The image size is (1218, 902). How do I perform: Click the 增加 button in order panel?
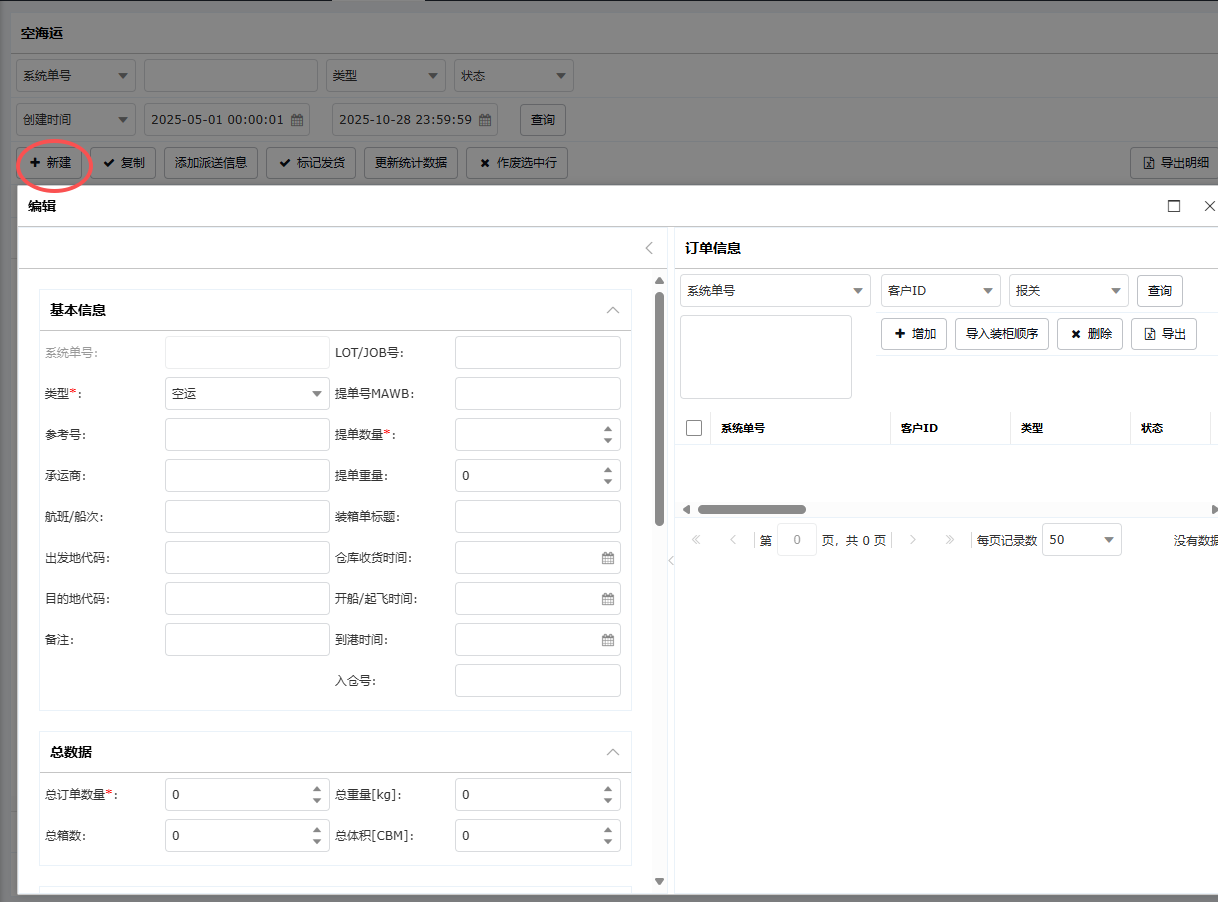pyautogui.click(x=914, y=334)
